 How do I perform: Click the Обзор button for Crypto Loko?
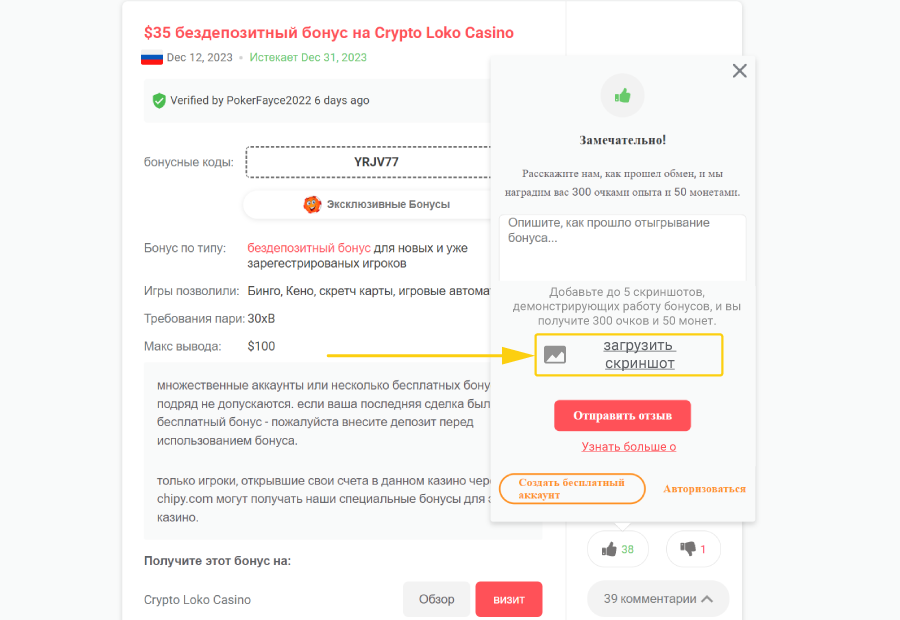tap(436, 599)
